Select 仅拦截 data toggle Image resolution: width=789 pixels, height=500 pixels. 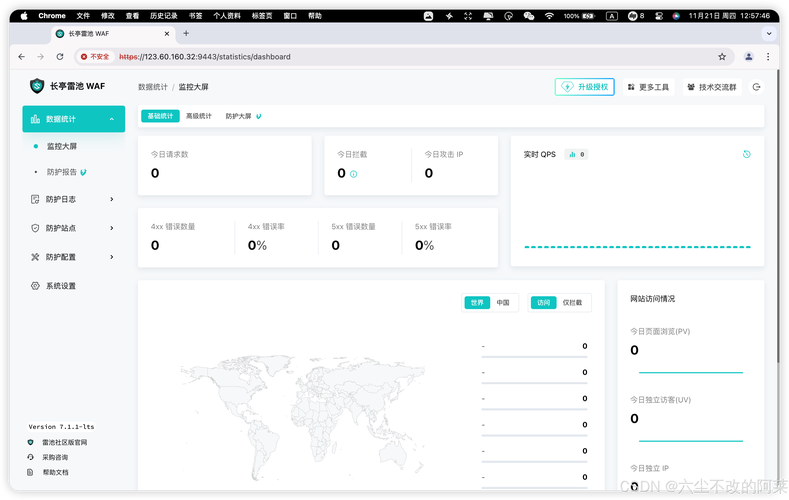click(x=572, y=303)
